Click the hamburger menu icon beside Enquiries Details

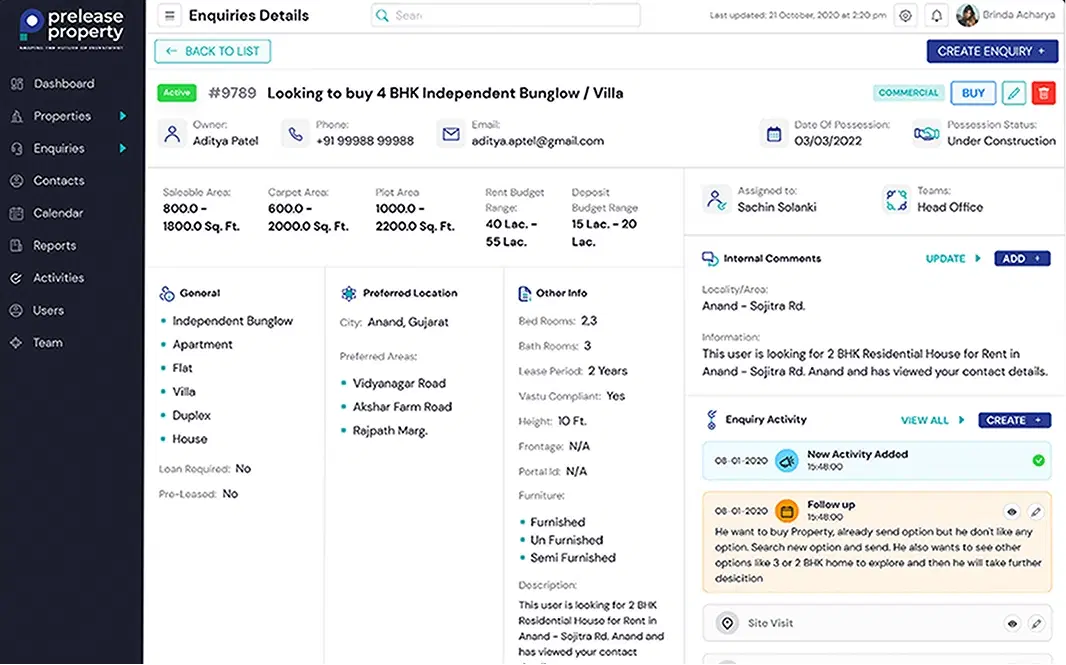pos(169,16)
